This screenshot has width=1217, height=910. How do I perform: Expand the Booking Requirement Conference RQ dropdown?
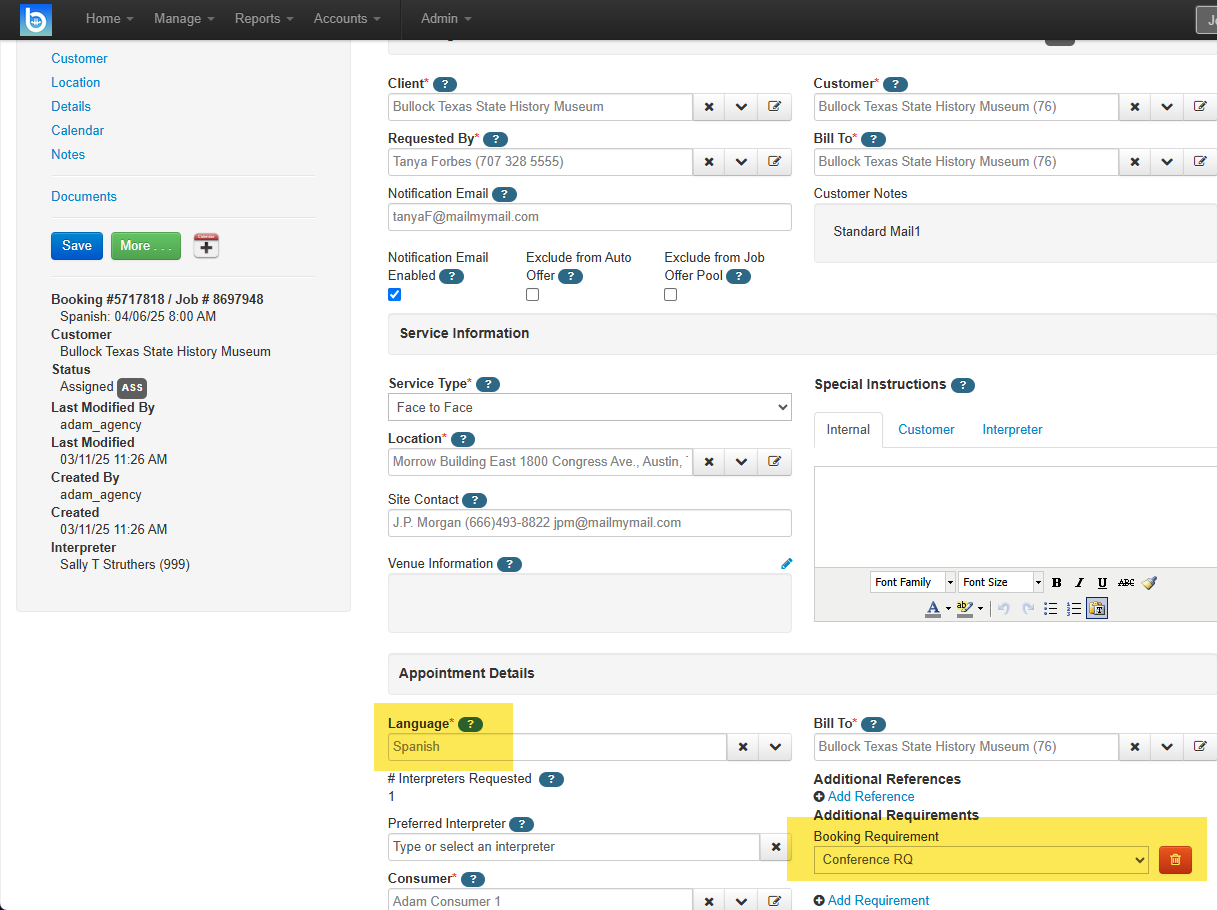[982, 859]
